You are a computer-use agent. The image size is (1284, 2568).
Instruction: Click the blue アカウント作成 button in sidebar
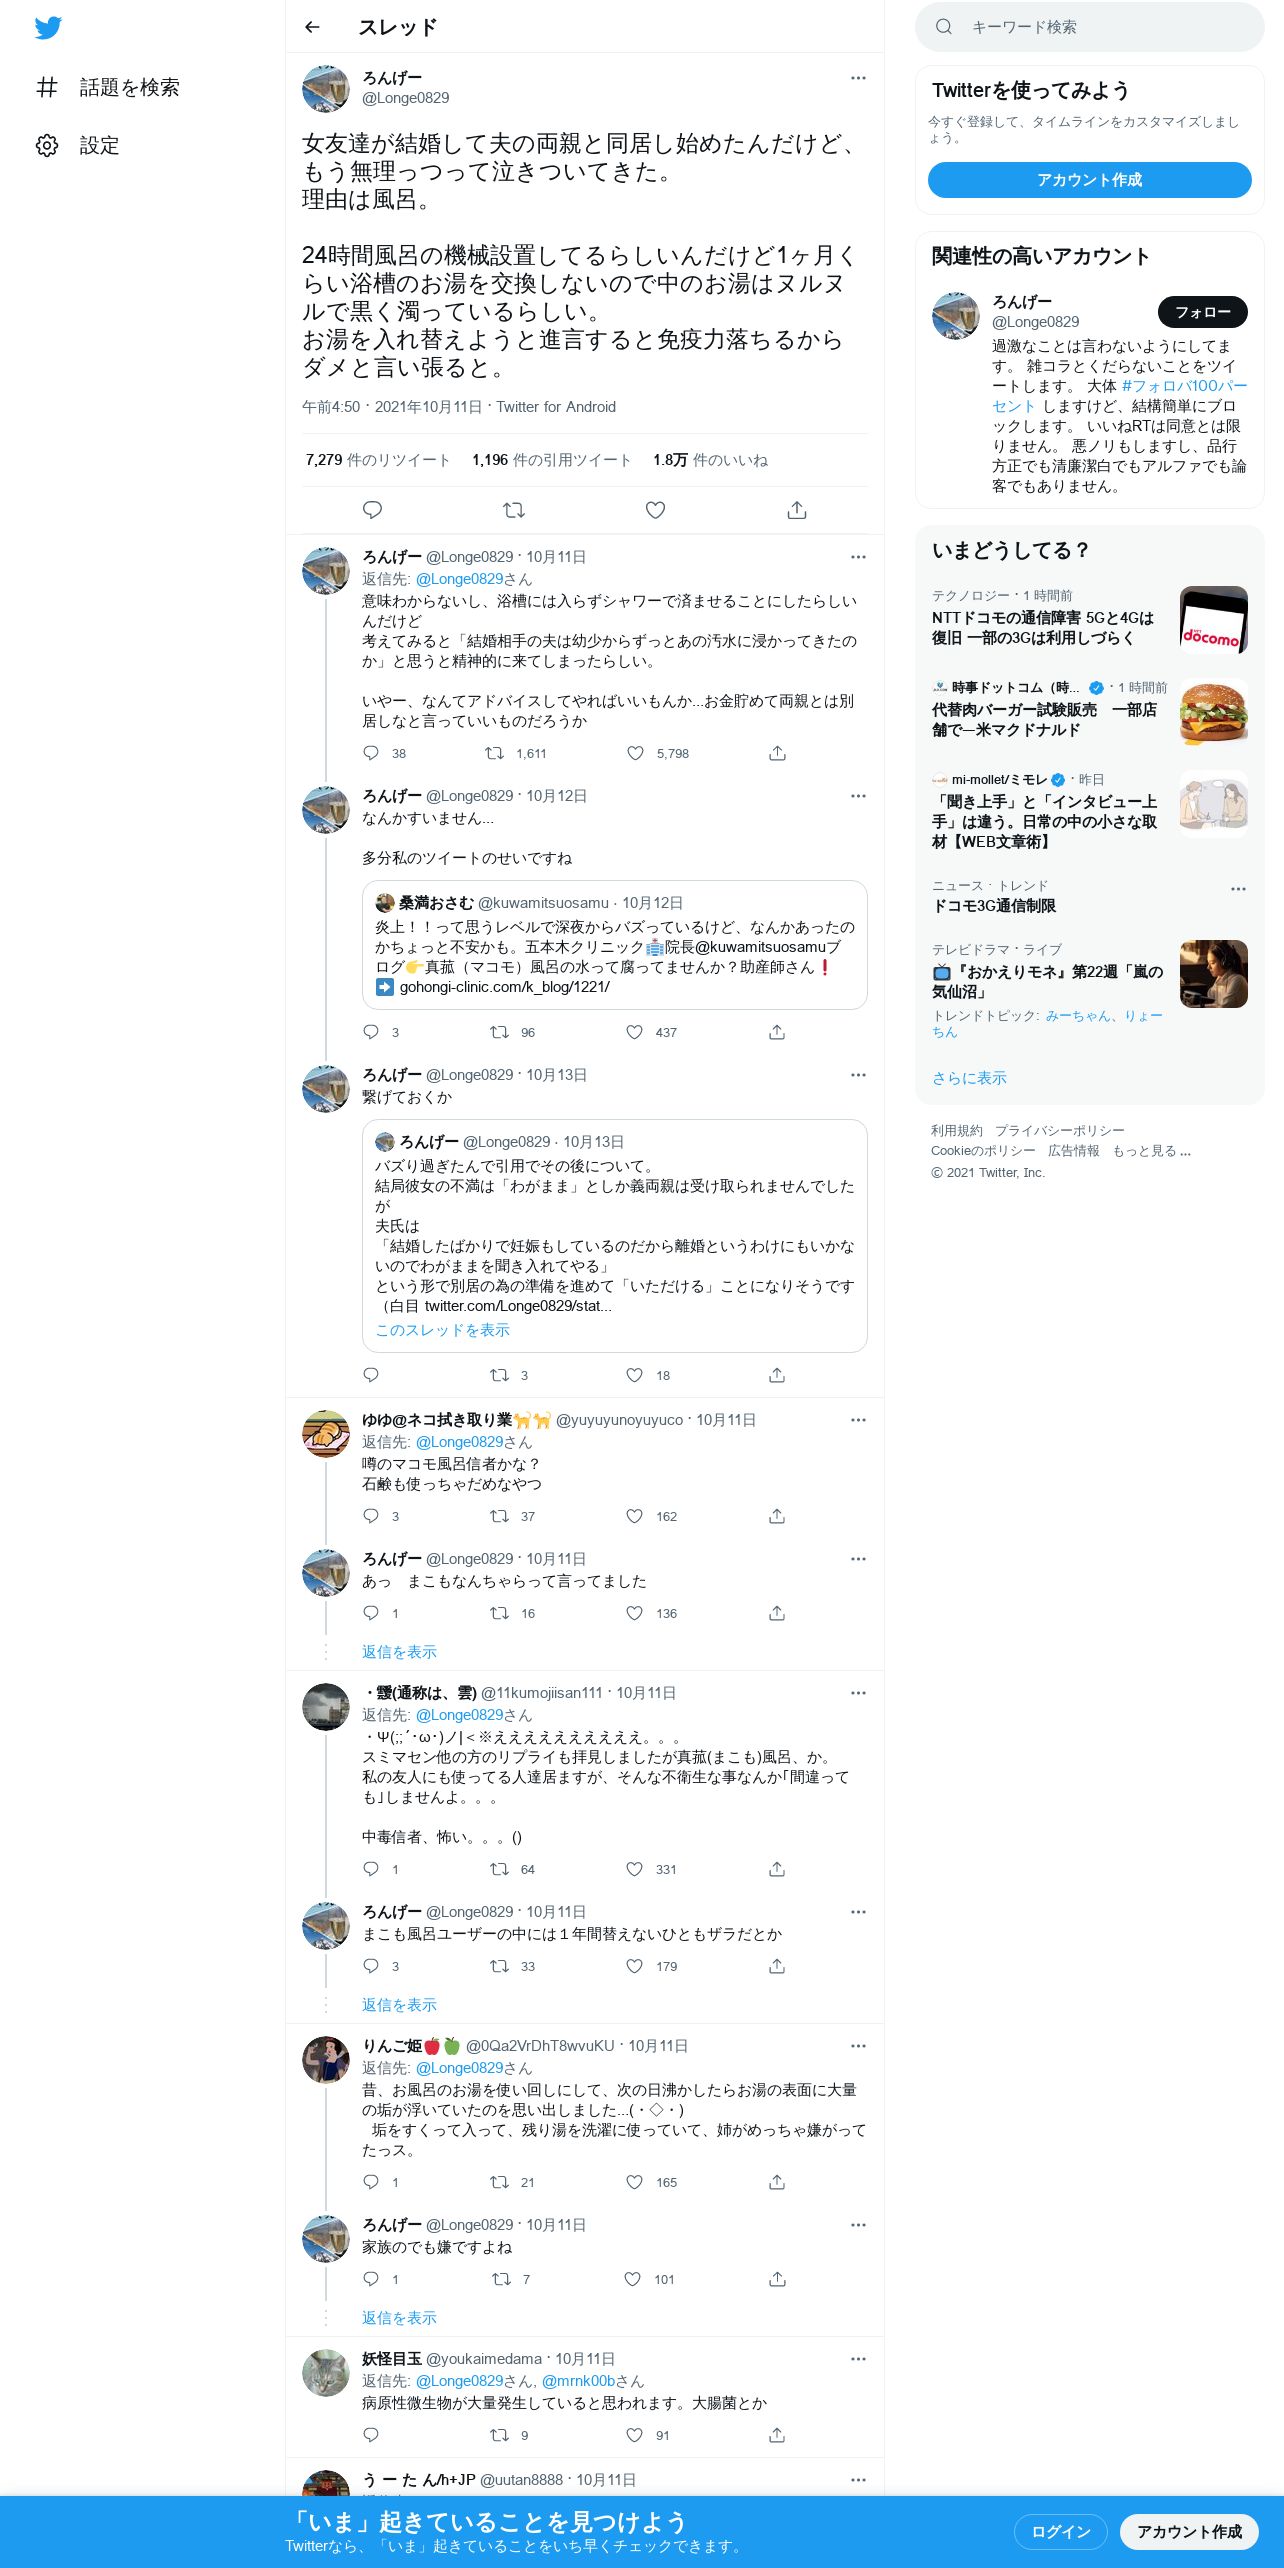[x=1090, y=180]
